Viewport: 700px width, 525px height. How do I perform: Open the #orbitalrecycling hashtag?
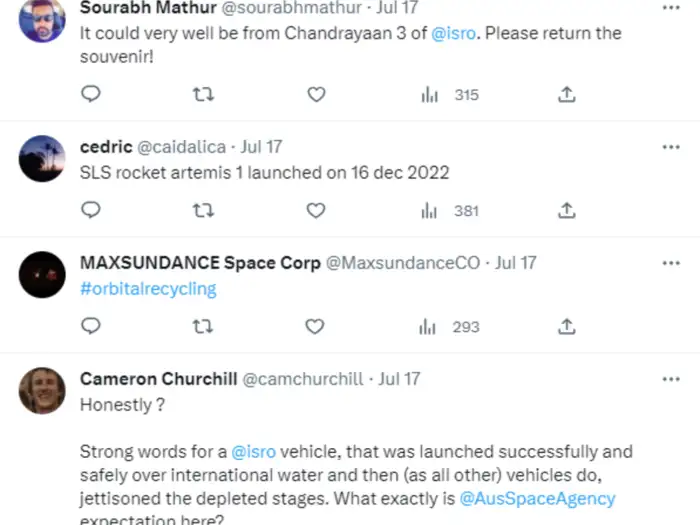click(148, 288)
